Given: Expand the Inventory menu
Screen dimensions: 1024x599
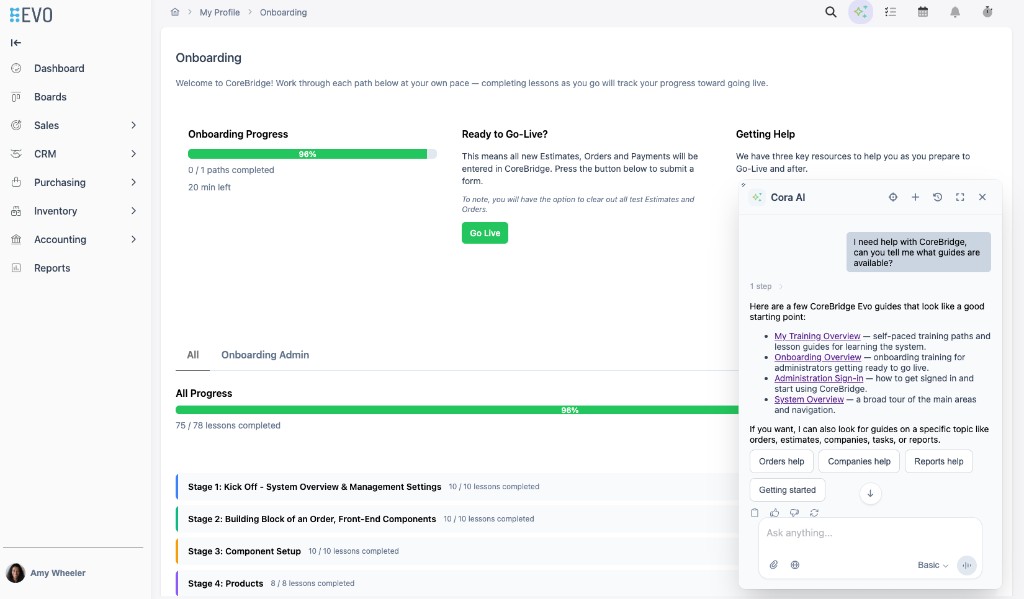Looking at the screenshot, I should (x=133, y=211).
